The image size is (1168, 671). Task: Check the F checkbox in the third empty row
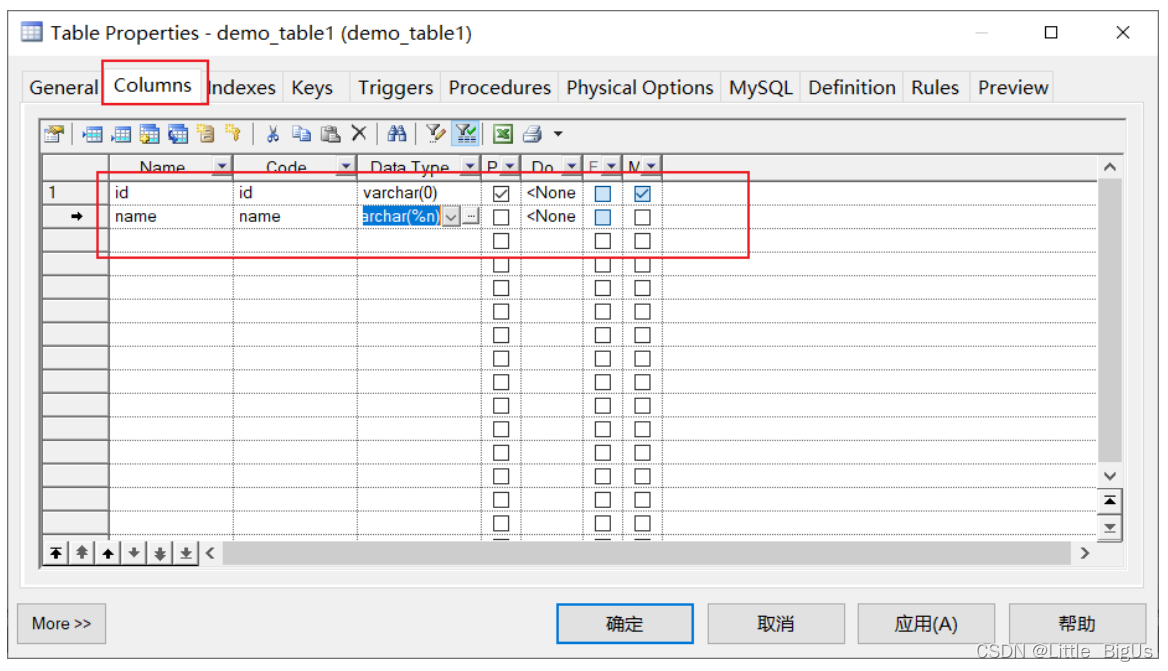pyautogui.click(x=603, y=241)
